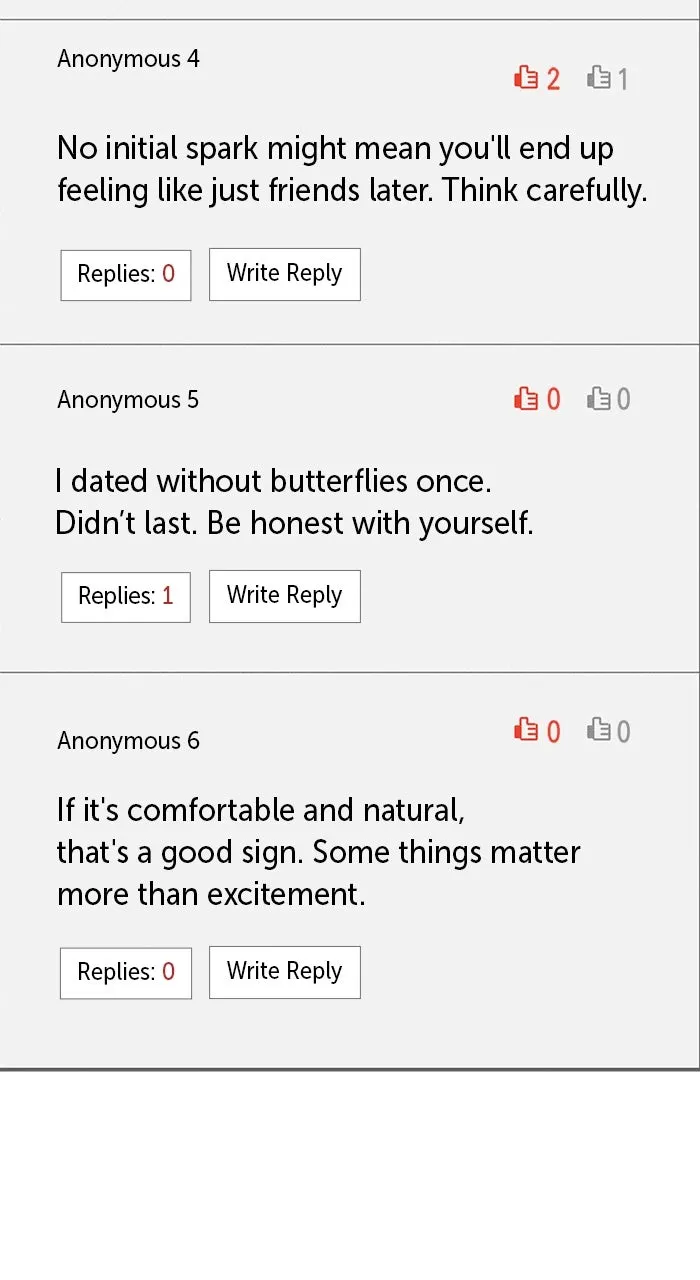Dislike Anonymous 5's comment with thumbs-down icon
Screen dimensions: 700x1280
pos(599,399)
